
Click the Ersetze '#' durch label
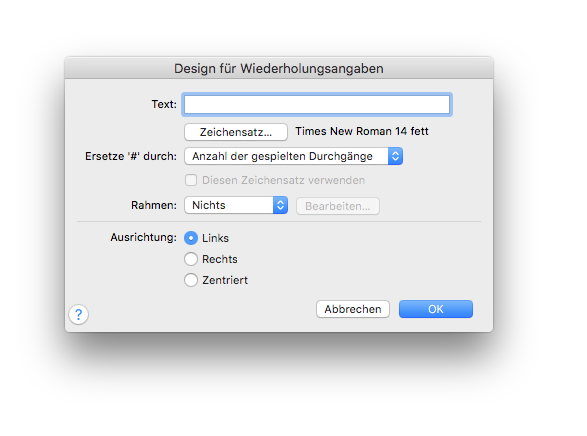pos(131,156)
